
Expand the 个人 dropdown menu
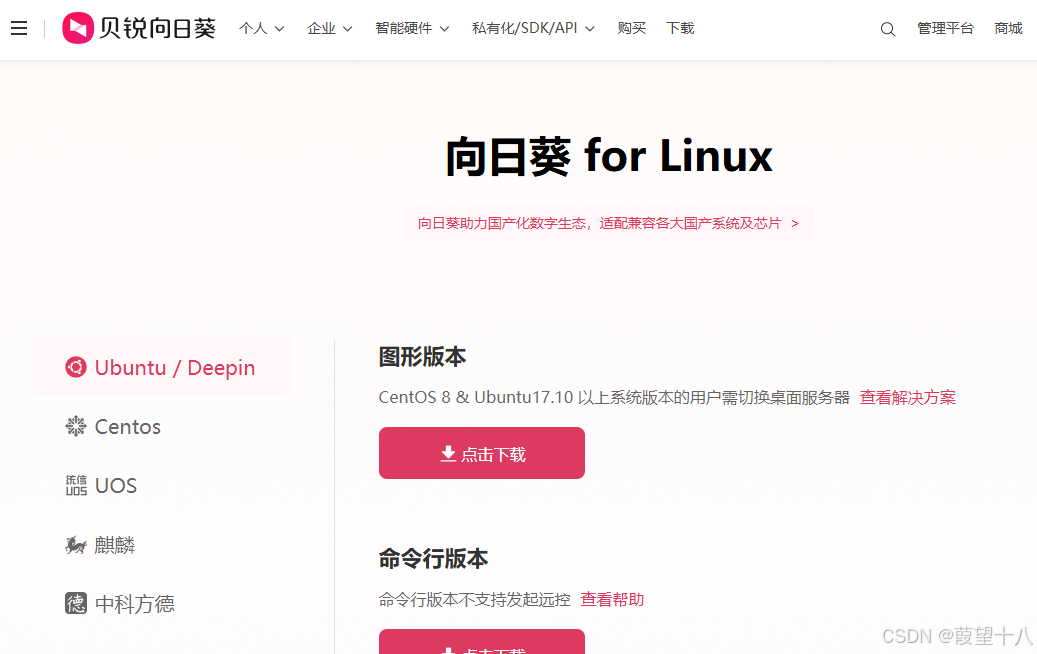click(x=261, y=28)
